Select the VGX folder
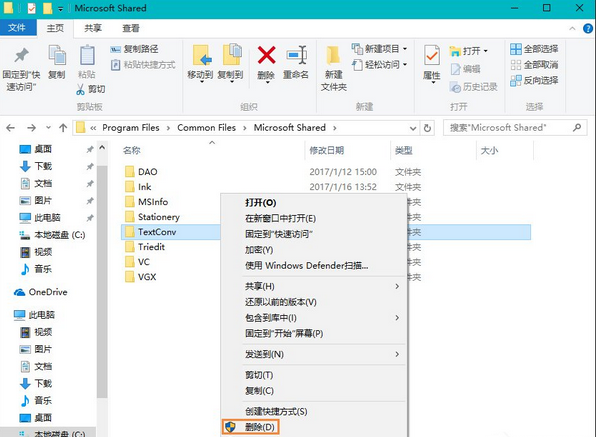 pos(141,277)
